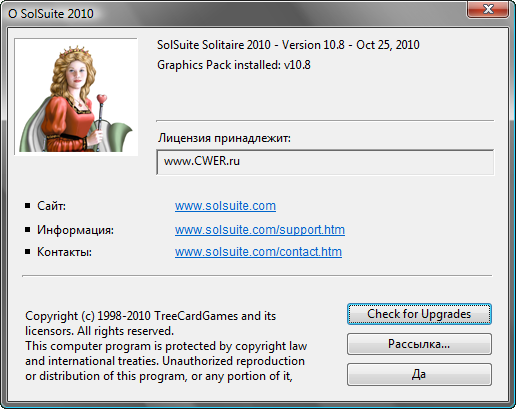Click the Copyright 1998-2010 TreeCardGames text
Image resolution: width=516 pixels, height=409 pixels.
pyautogui.click(x=151, y=316)
